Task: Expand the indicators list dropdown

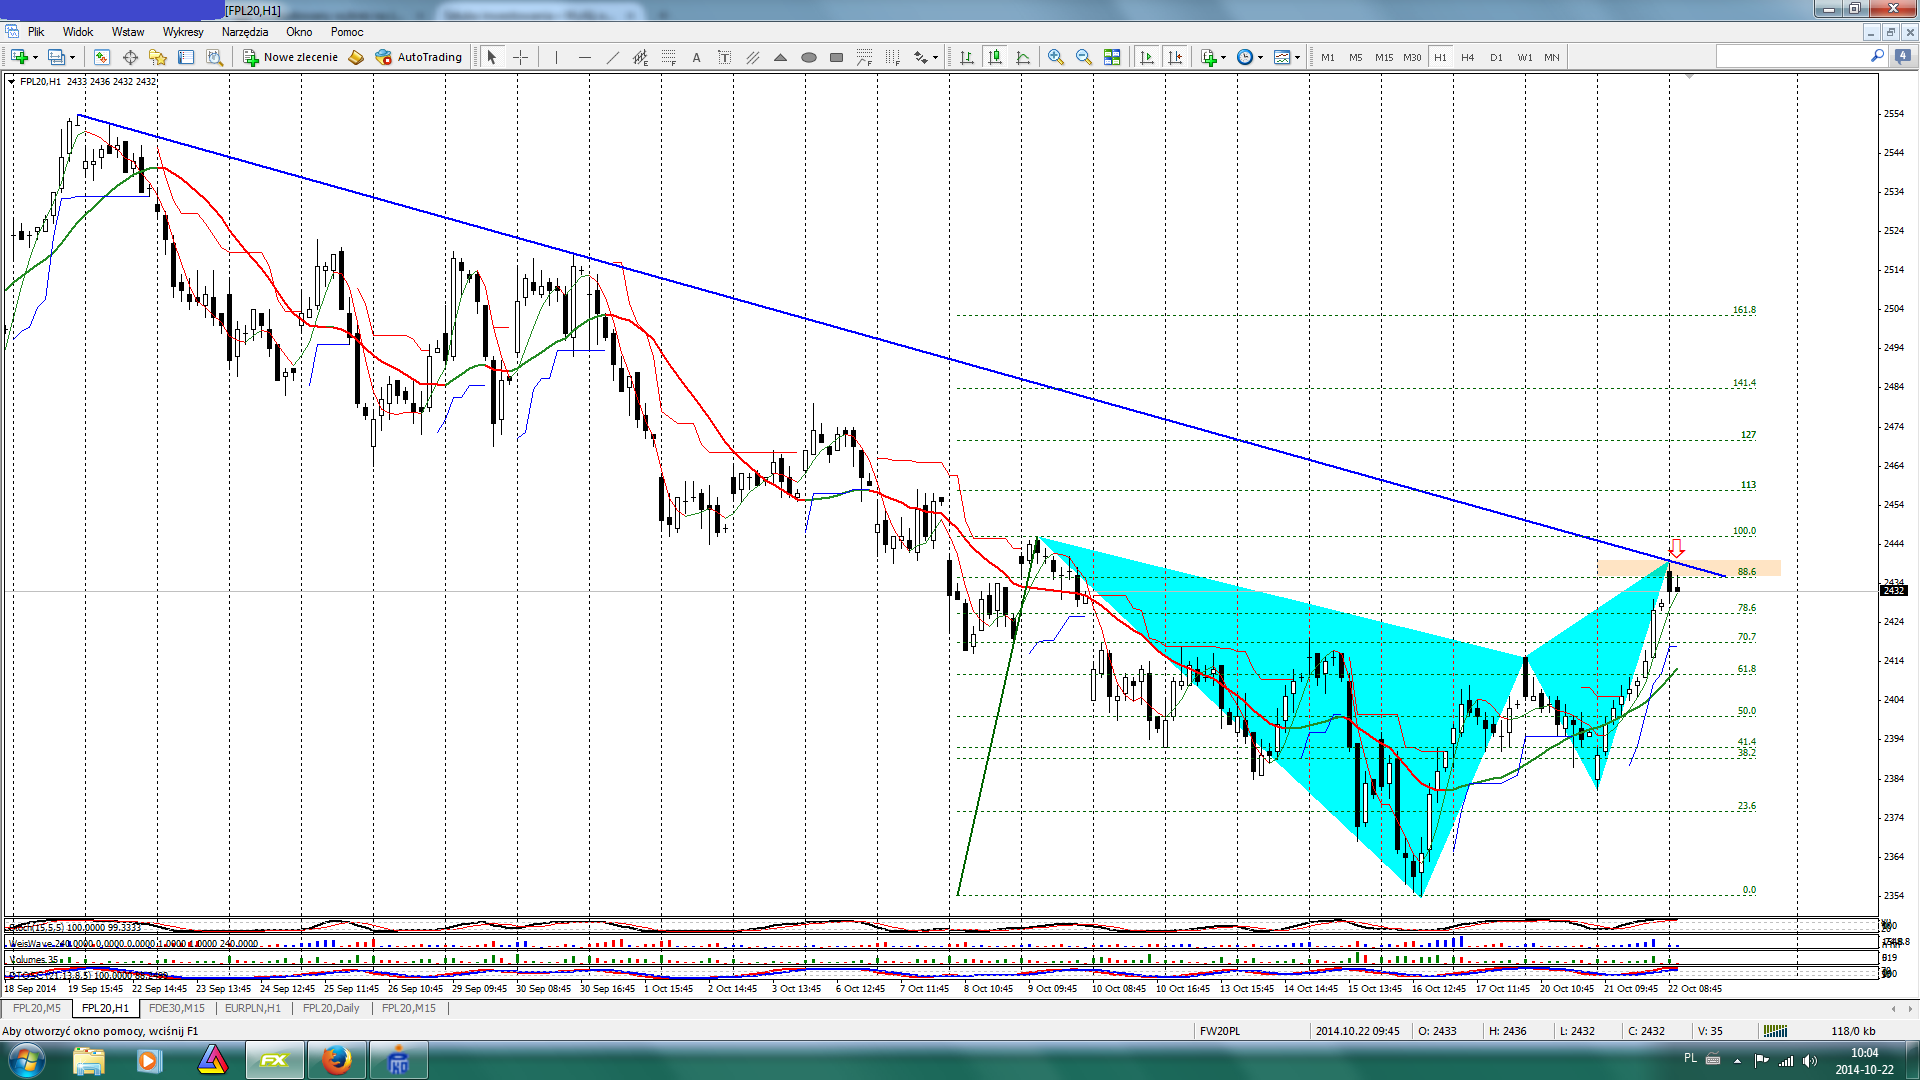Action: 1223,57
